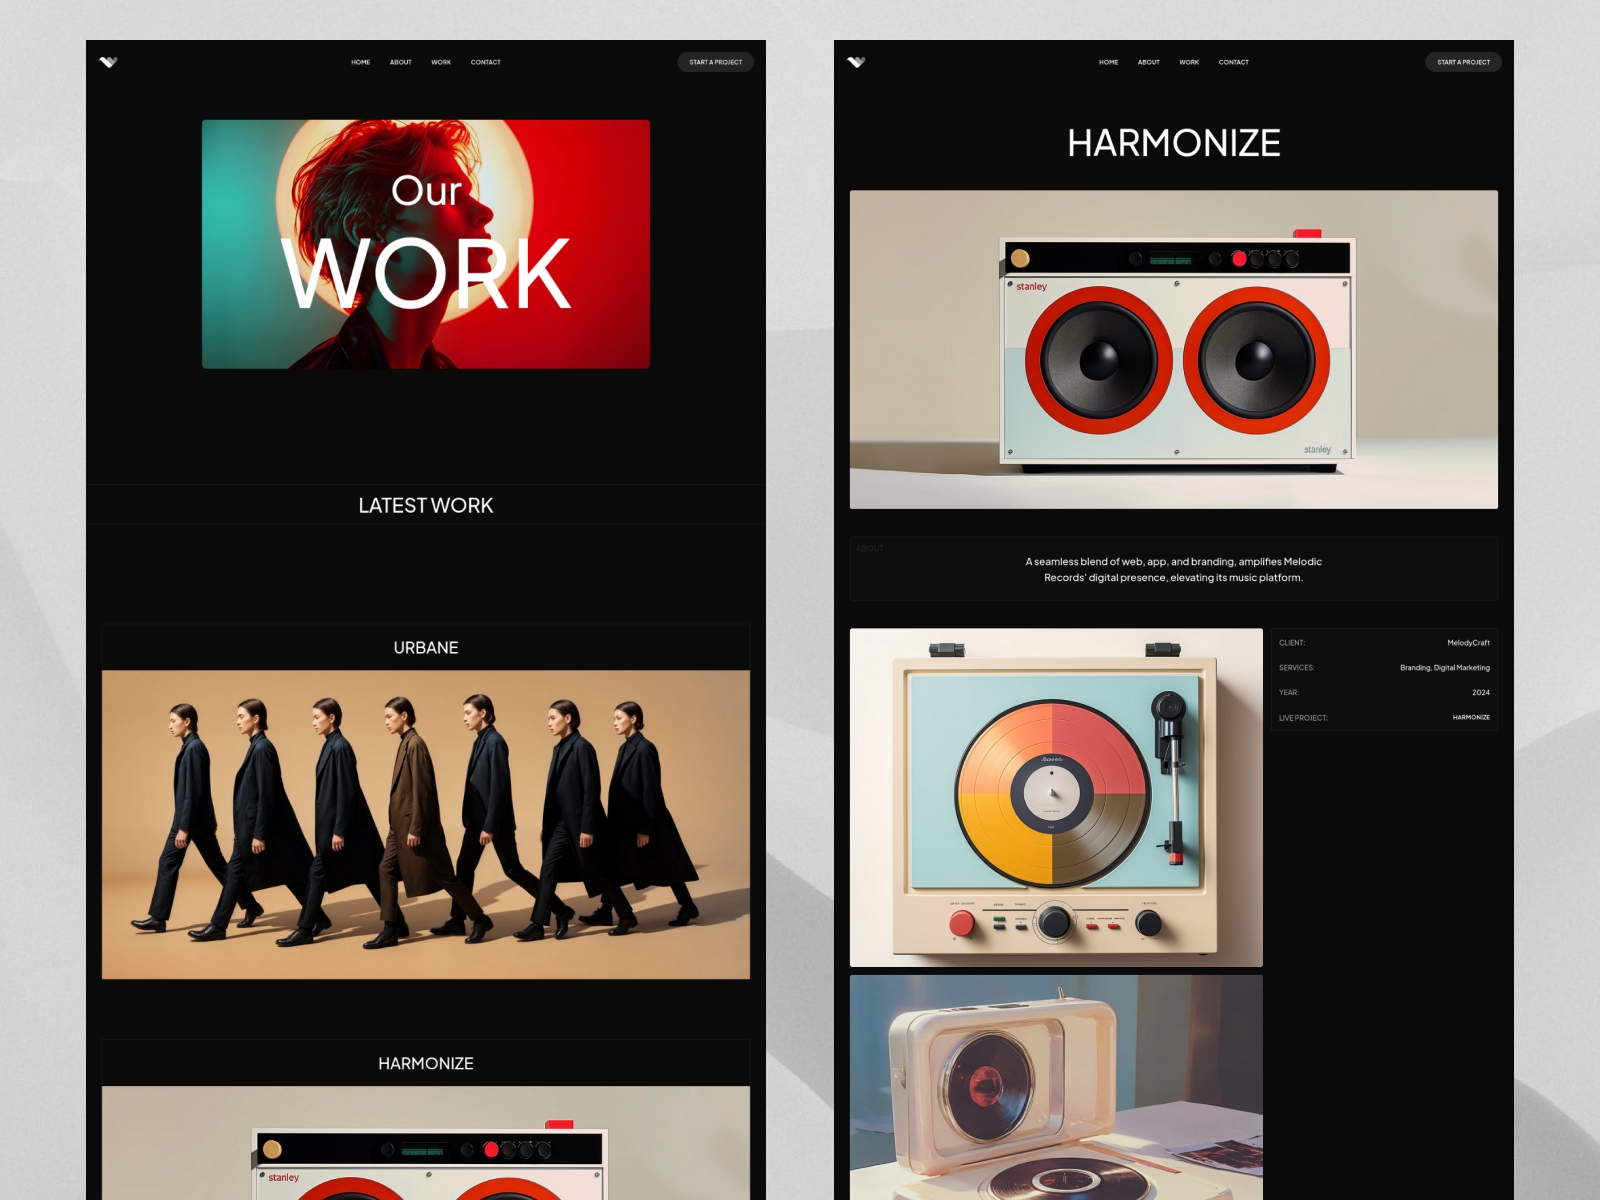Click the large Stanley boombox hero image
The height and width of the screenshot is (1200, 1600).
pos(1173,349)
